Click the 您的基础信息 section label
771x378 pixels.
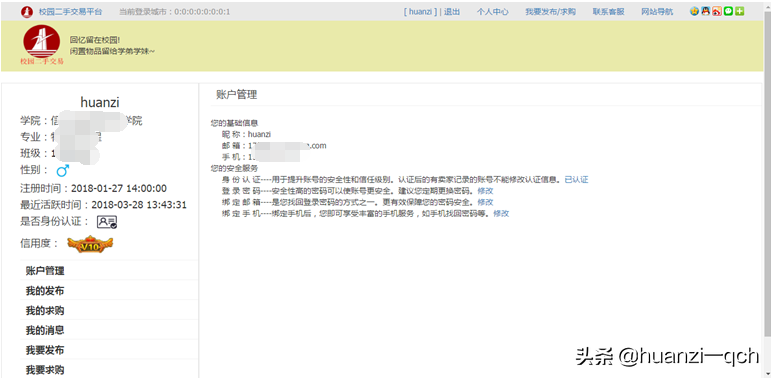click(x=235, y=123)
